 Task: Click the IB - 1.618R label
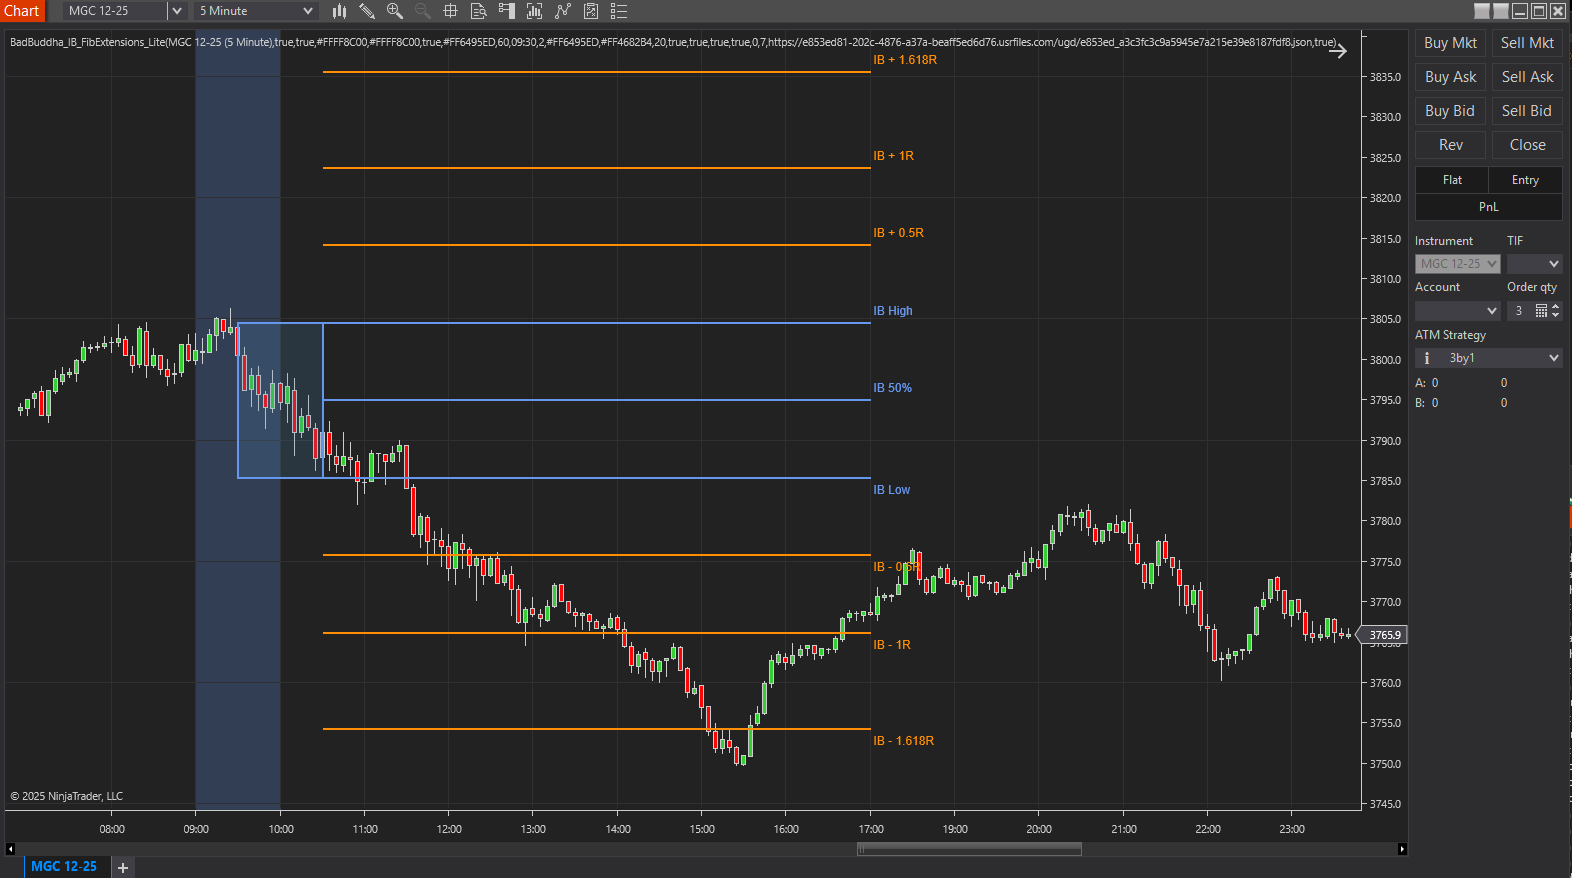903,741
